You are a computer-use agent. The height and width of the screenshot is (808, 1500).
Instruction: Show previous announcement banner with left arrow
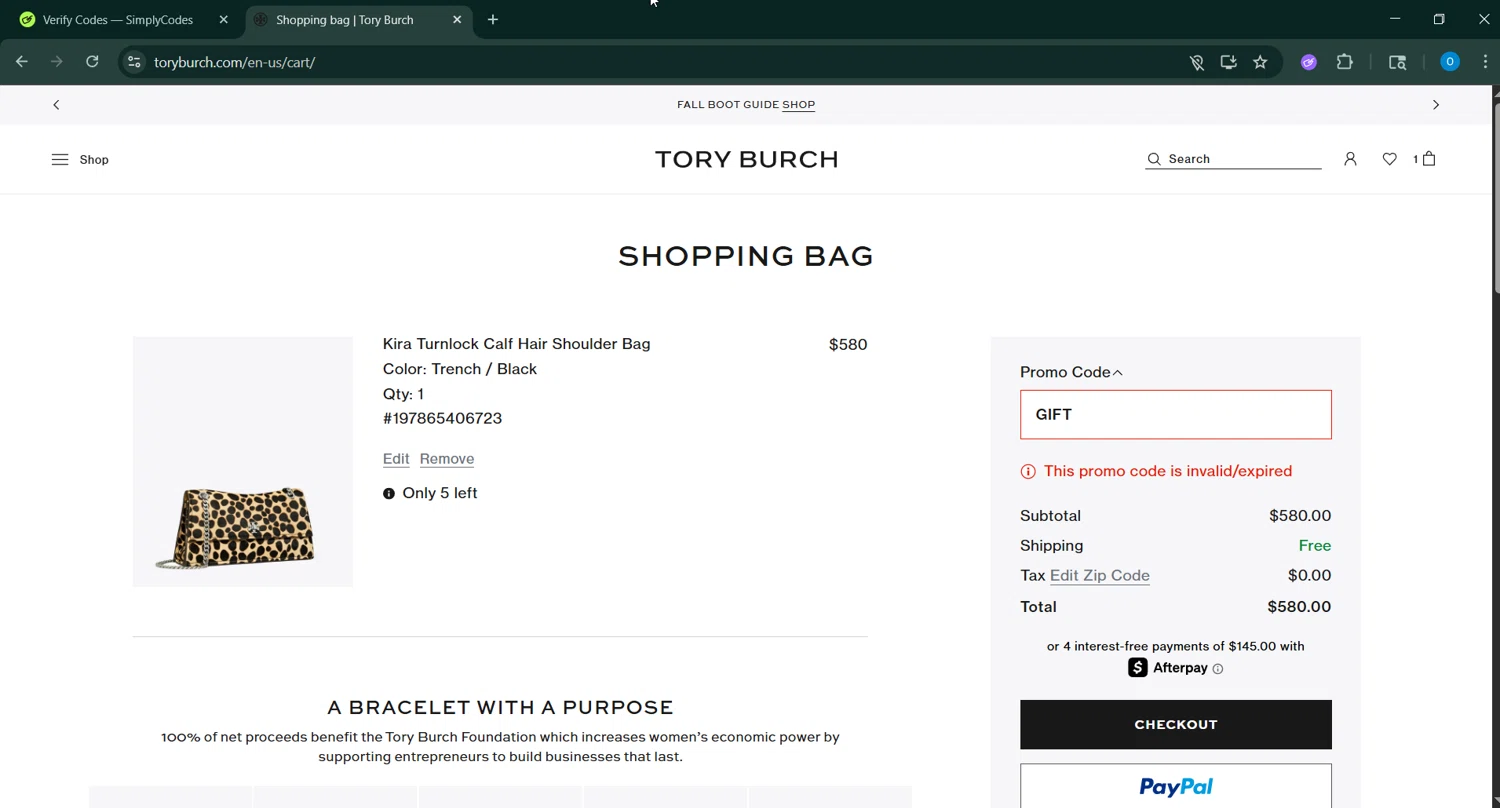click(56, 105)
